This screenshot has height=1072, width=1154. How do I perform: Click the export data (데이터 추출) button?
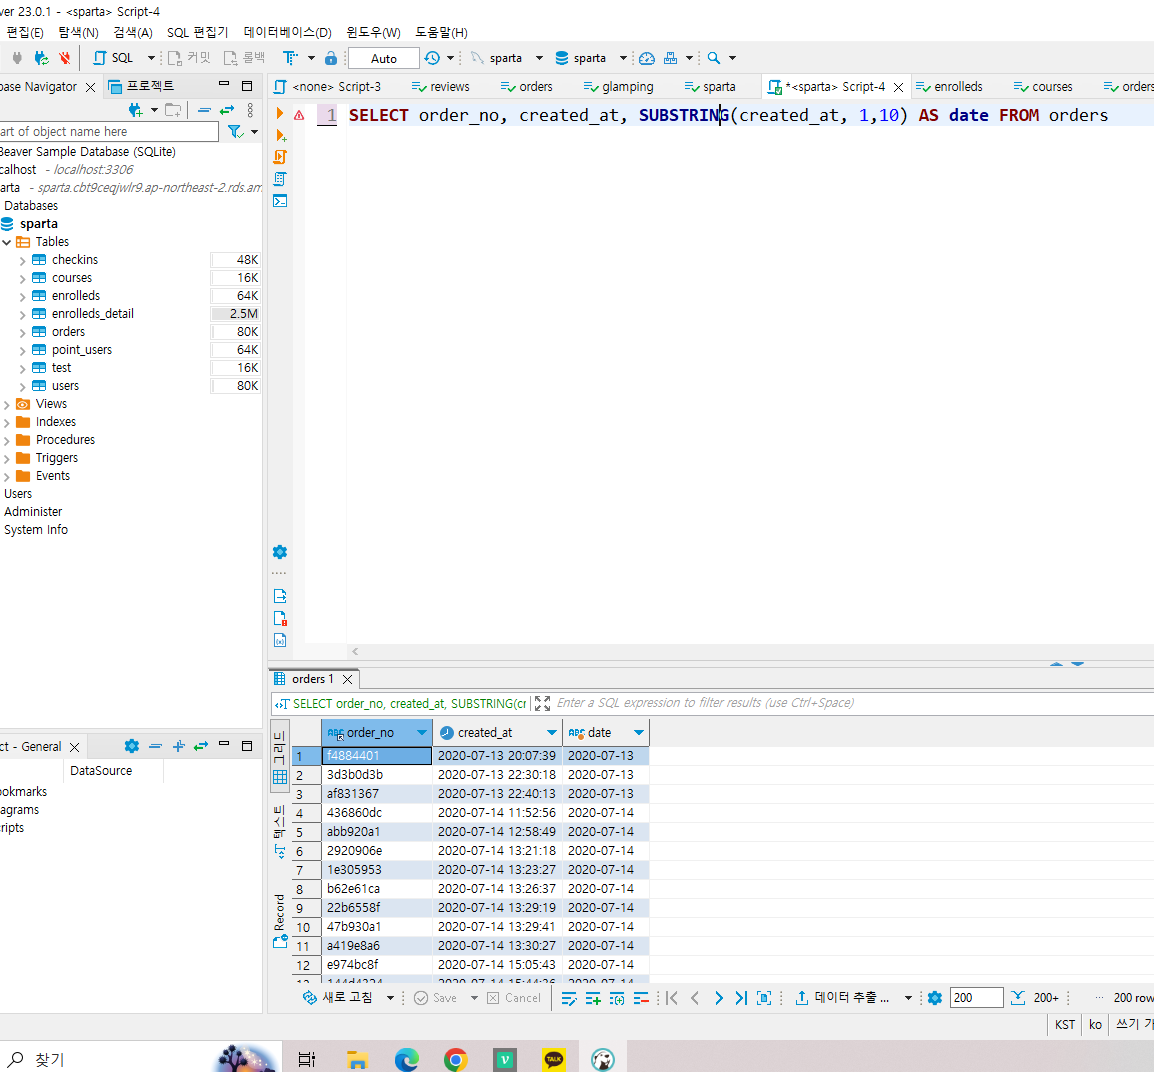tap(843, 998)
